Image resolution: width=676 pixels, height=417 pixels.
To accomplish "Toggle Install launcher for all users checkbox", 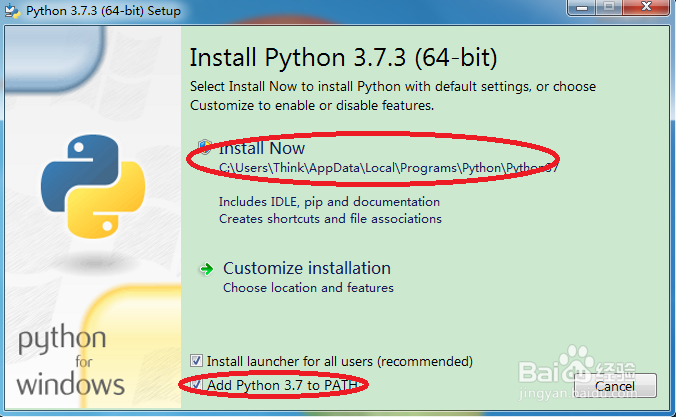I will point(196,361).
